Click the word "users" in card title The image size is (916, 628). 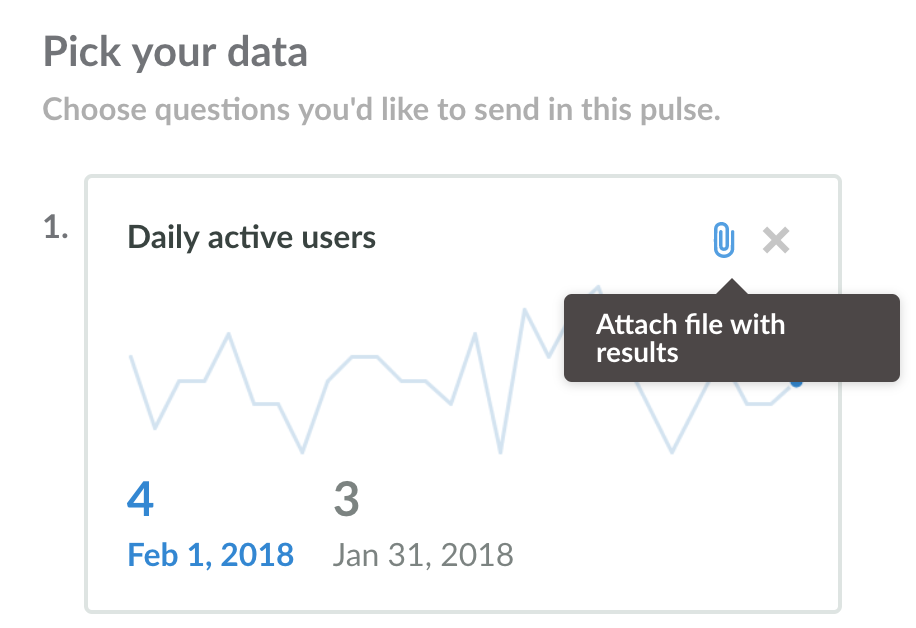tap(340, 238)
